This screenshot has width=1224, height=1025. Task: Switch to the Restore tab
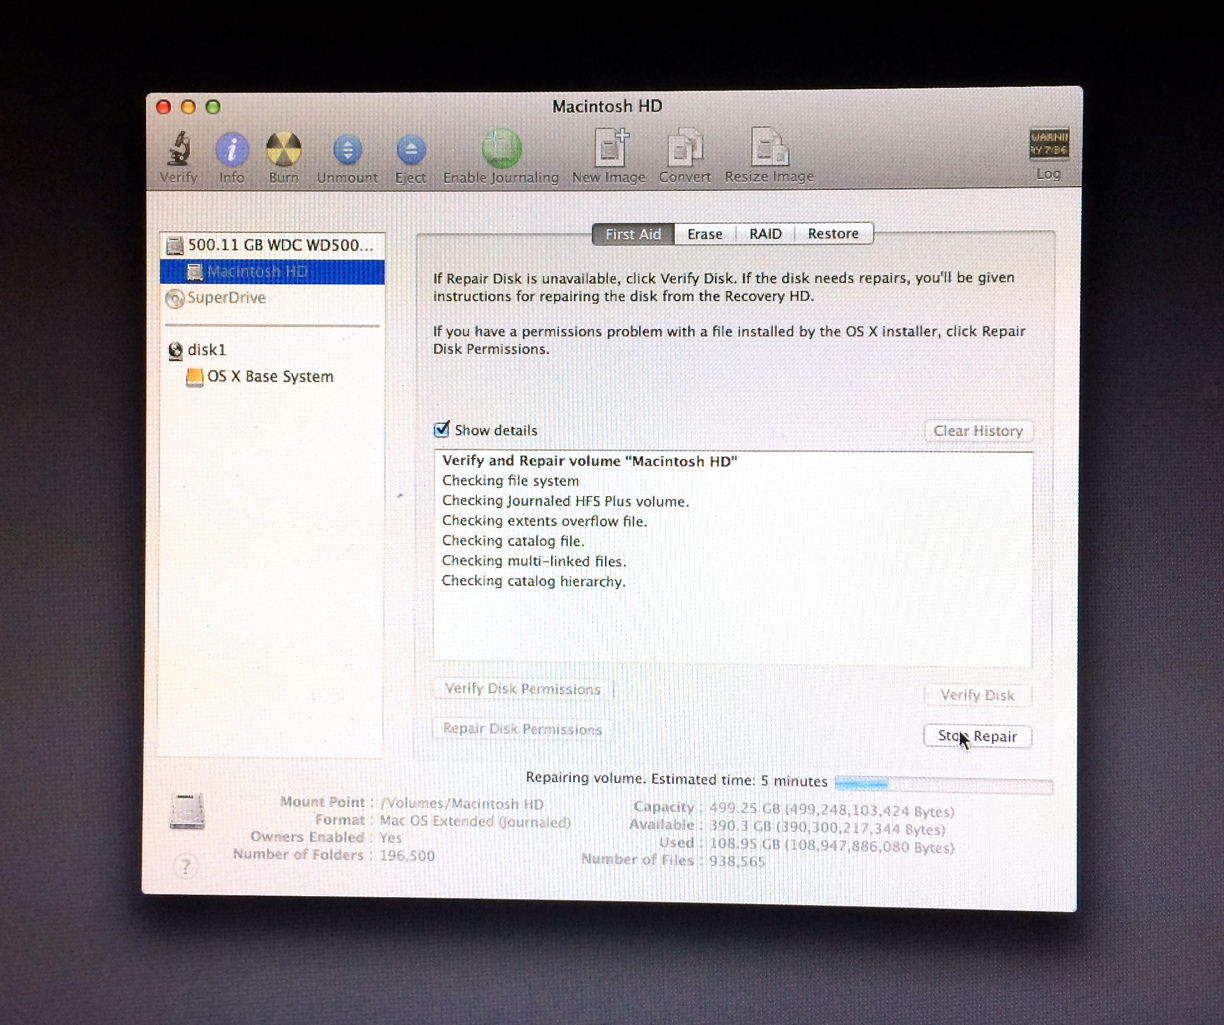pyautogui.click(x=834, y=234)
